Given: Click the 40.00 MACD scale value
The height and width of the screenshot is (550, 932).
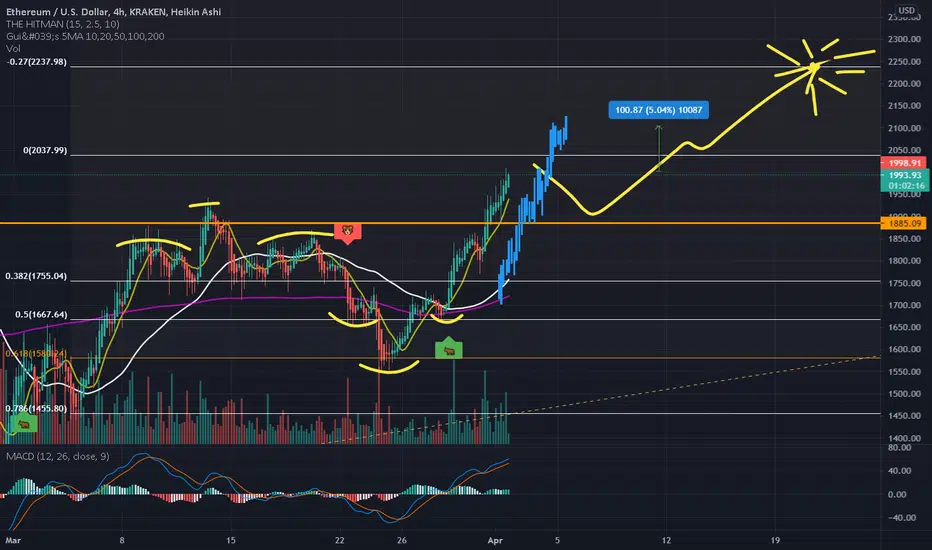Looking at the screenshot, I should coord(899,470).
